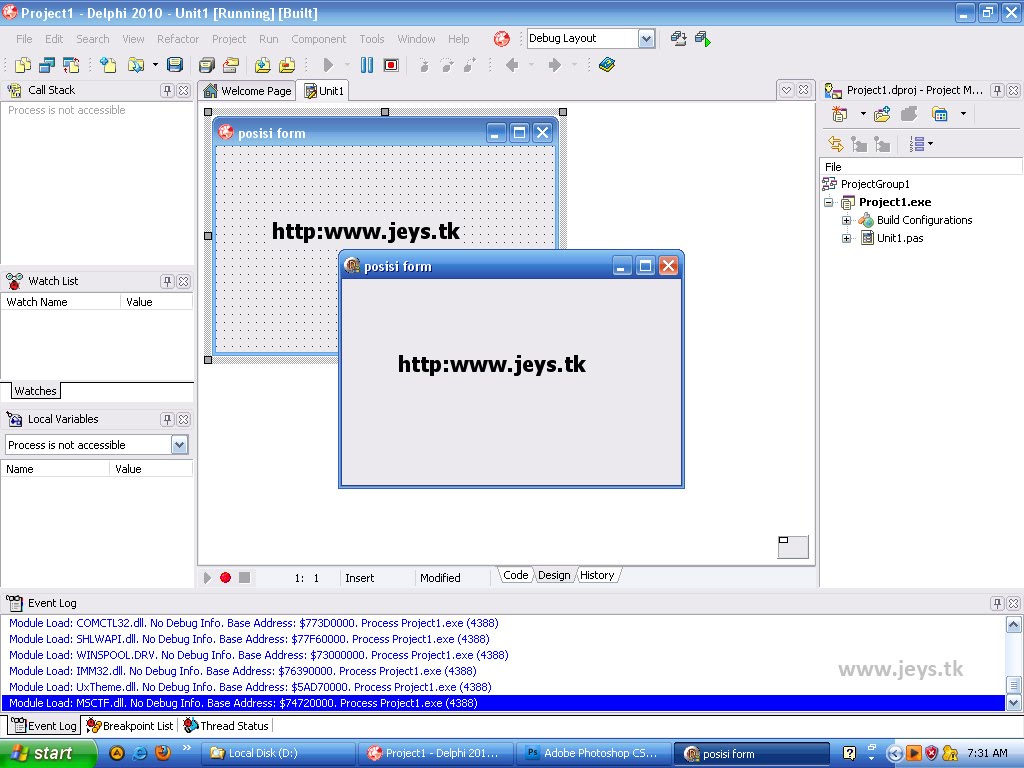Open the Breakpoint List tab
Viewport: 1024px width, 768px height.
(x=131, y=726)
